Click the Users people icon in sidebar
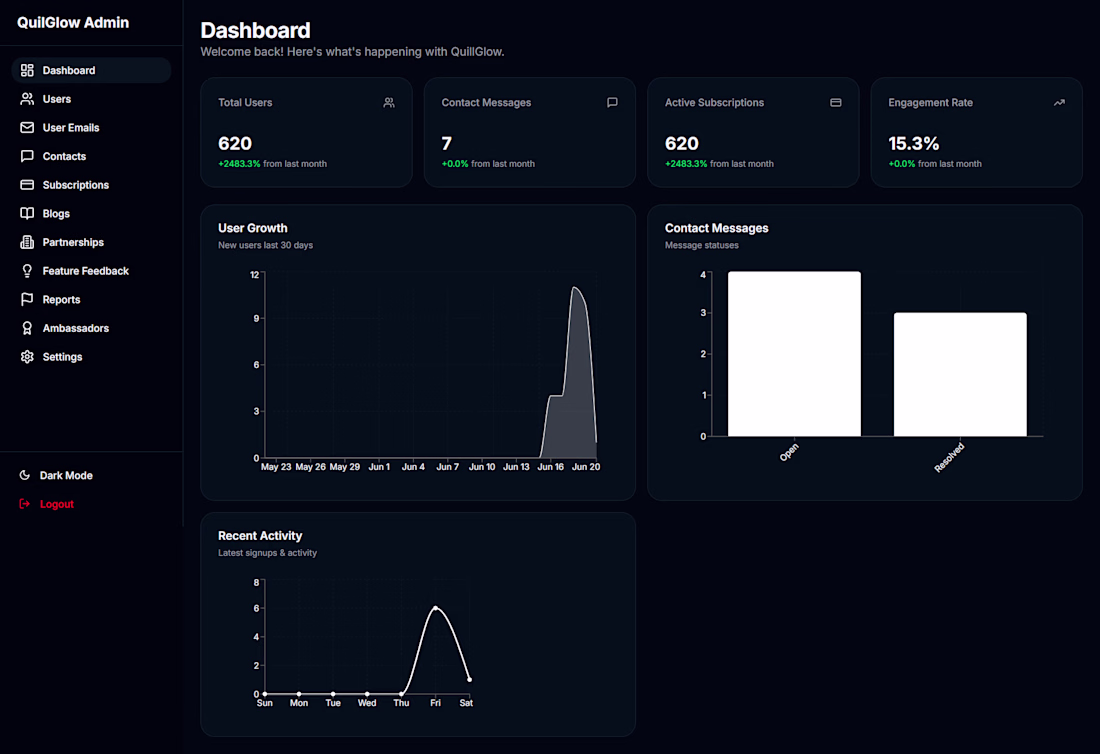Image resolution: width=1100 pixels, height=754 pixels. 27,99
